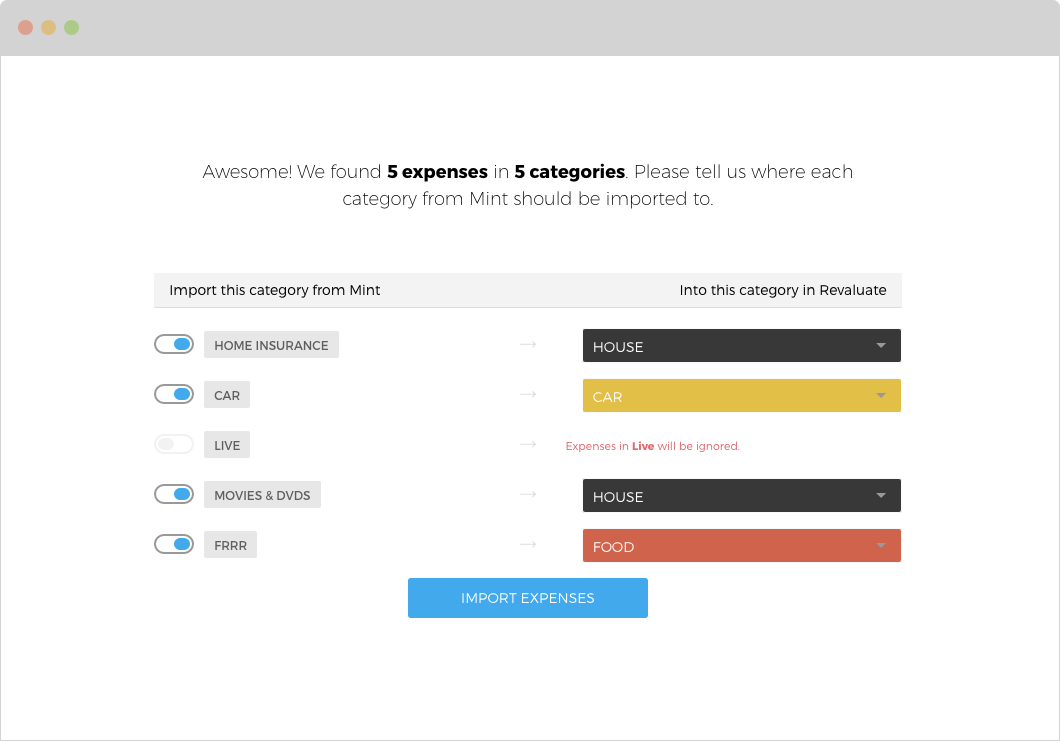The width and height of the screenshot is (1060, 741).
Task: Open the House dropdown for Home Insurance
Action: pos(741,346)
